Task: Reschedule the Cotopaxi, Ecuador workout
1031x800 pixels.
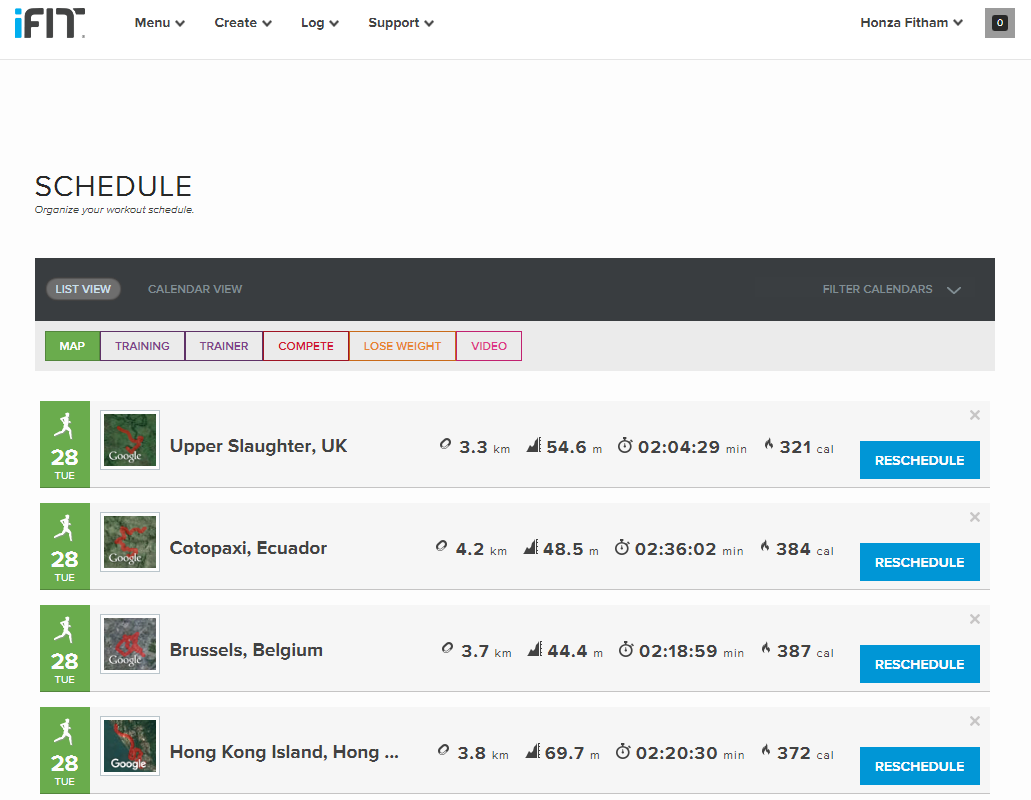Action: (x=919, y=562)
